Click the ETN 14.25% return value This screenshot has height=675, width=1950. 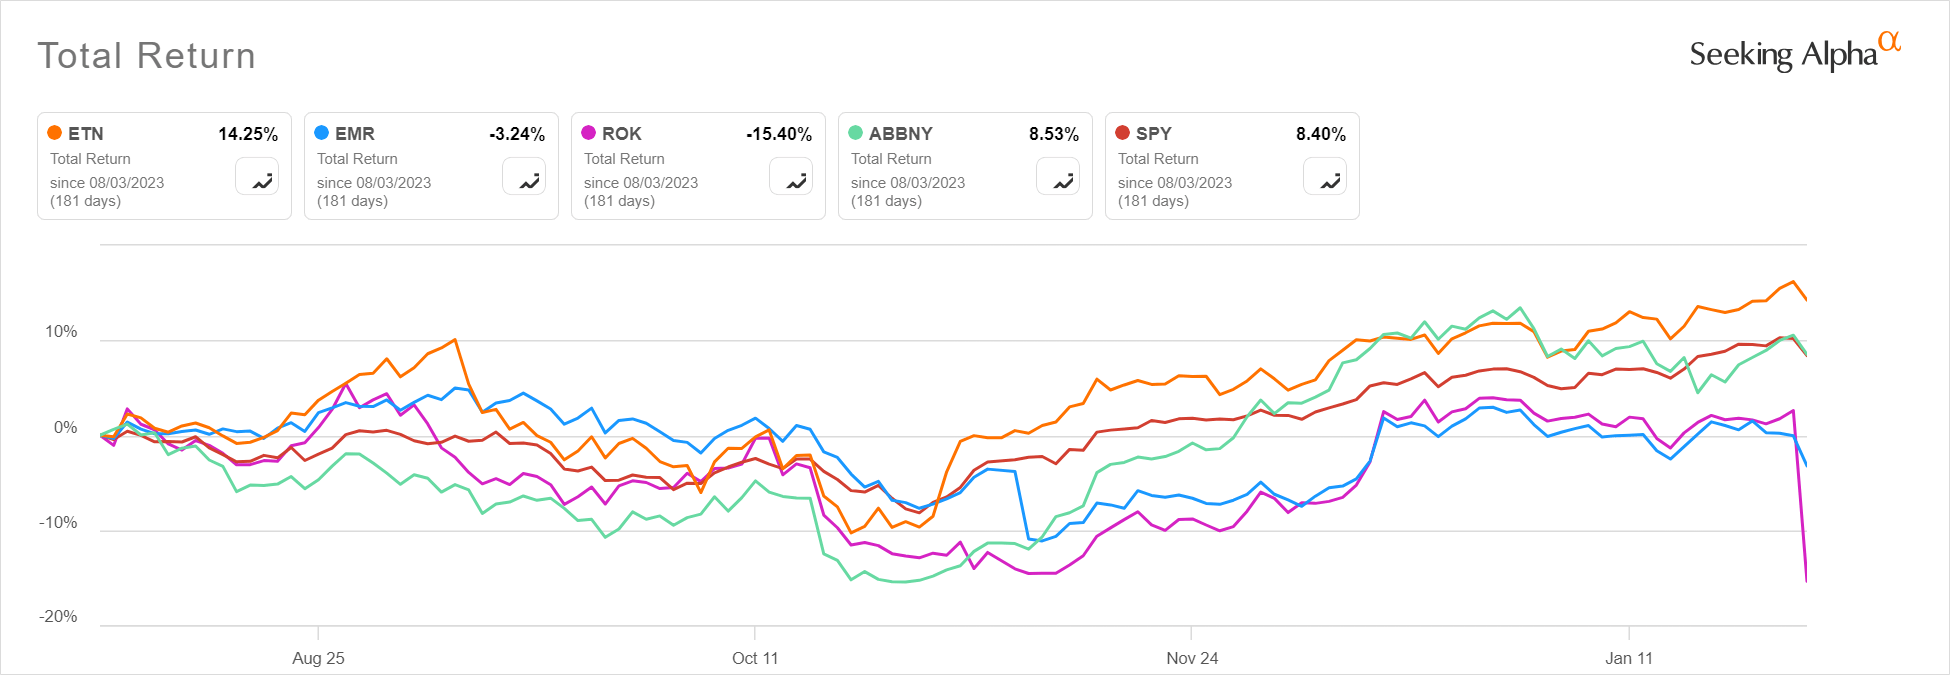point(247,132)
